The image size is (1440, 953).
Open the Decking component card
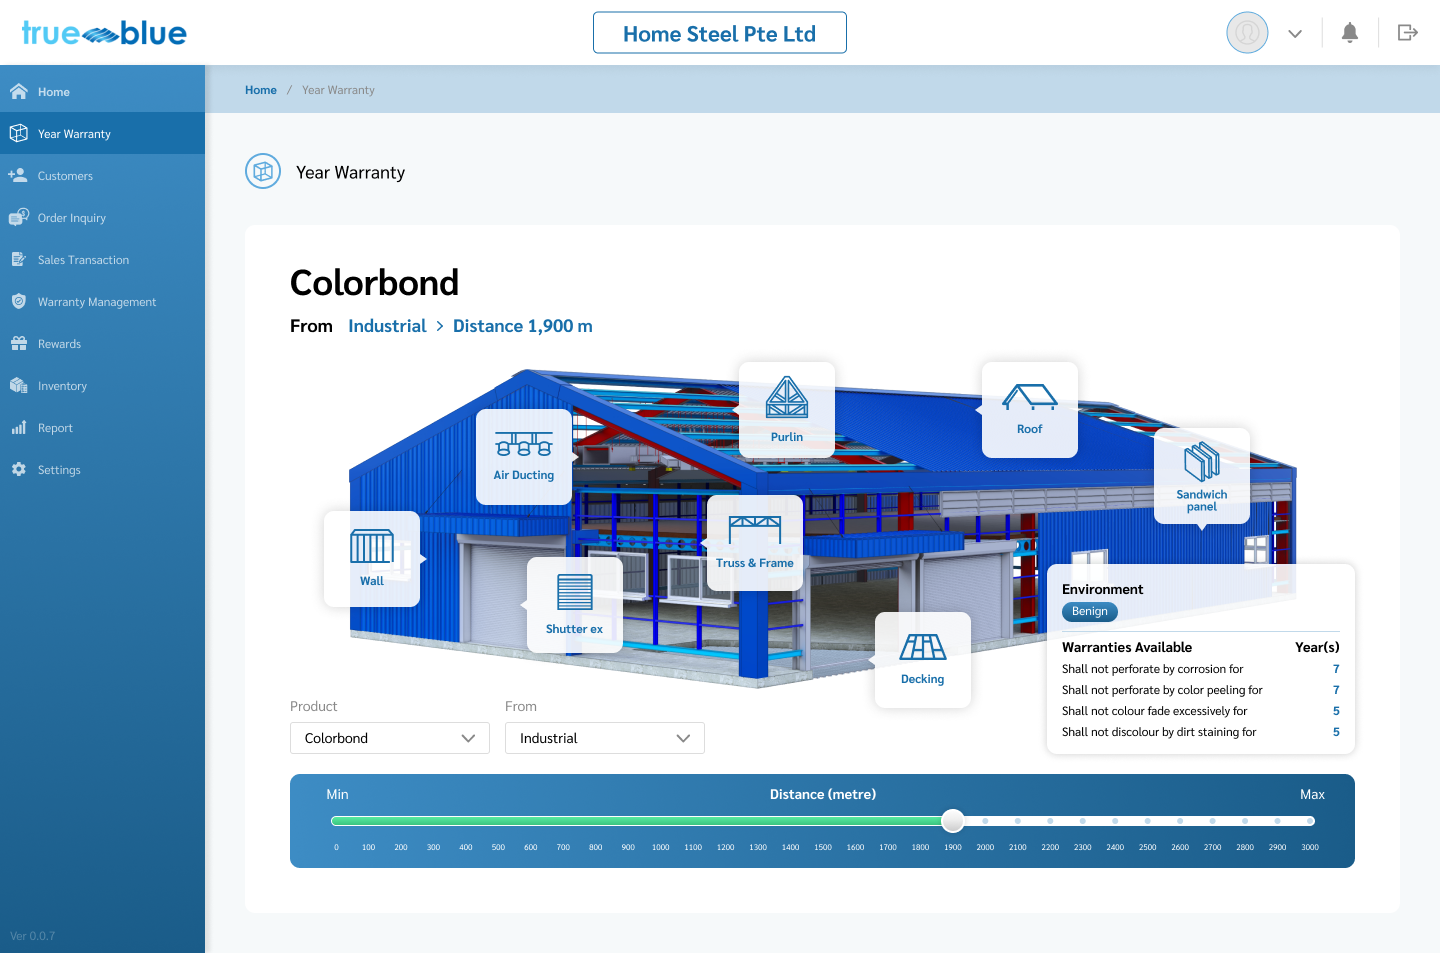pos(923,660)
